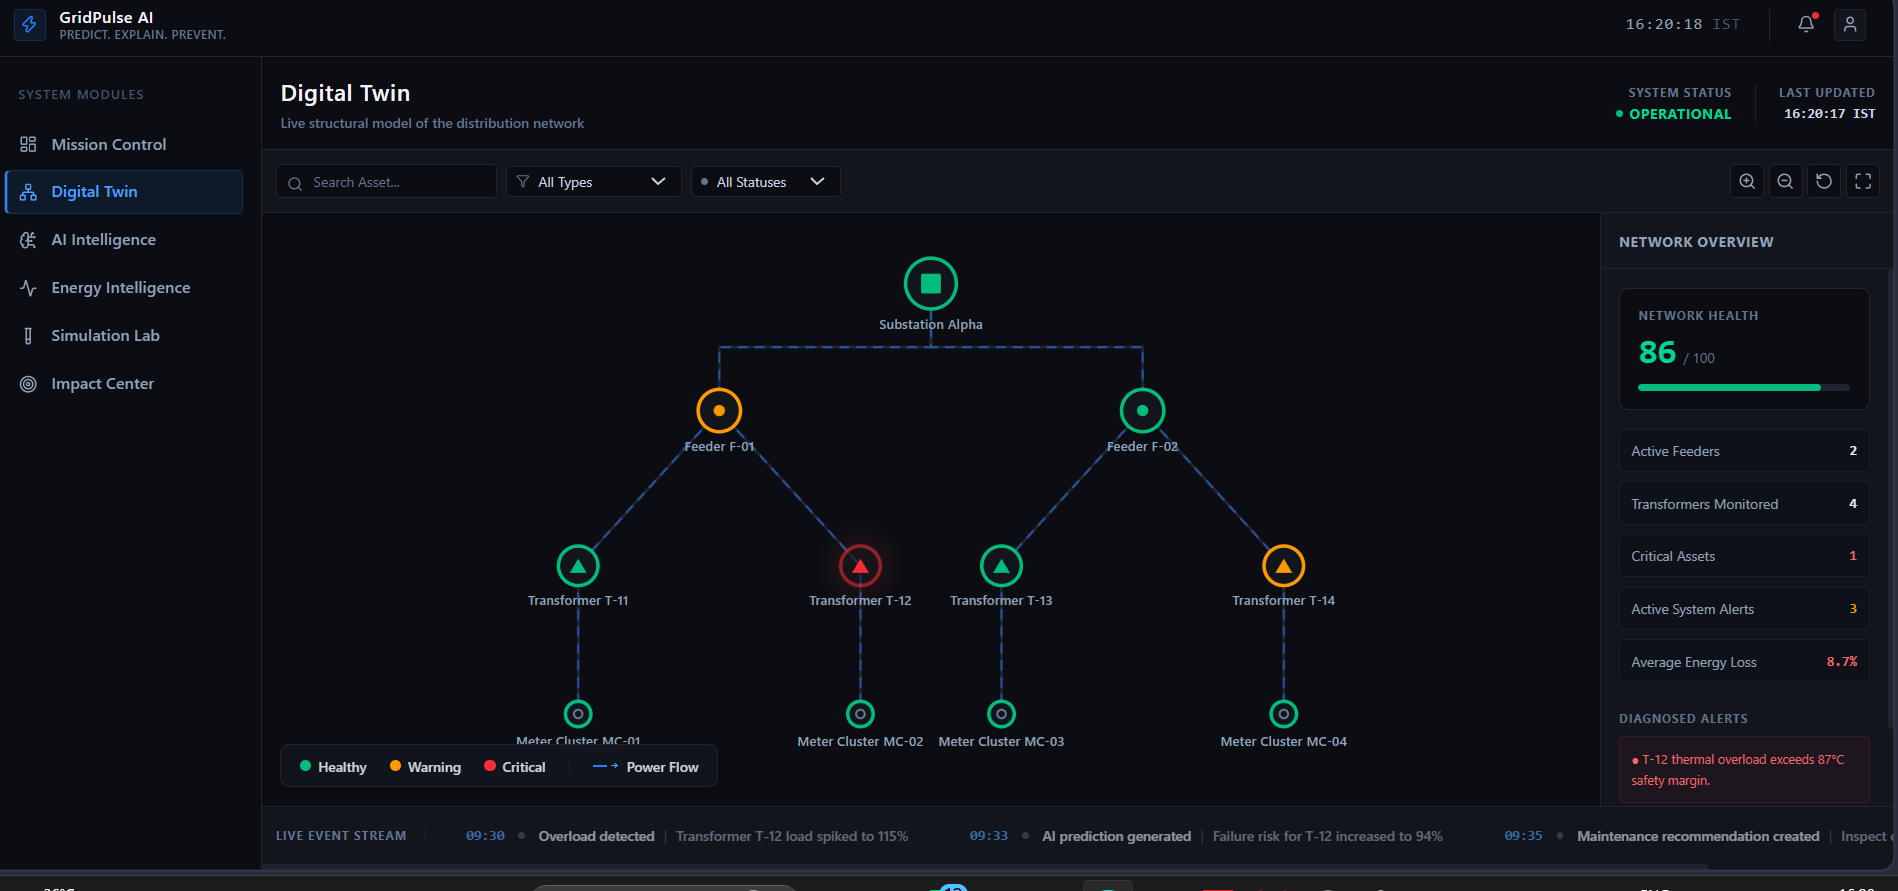This screenshot has height=891, width=1898.
Task: Open Mission Control module
Action: [124, 144]
